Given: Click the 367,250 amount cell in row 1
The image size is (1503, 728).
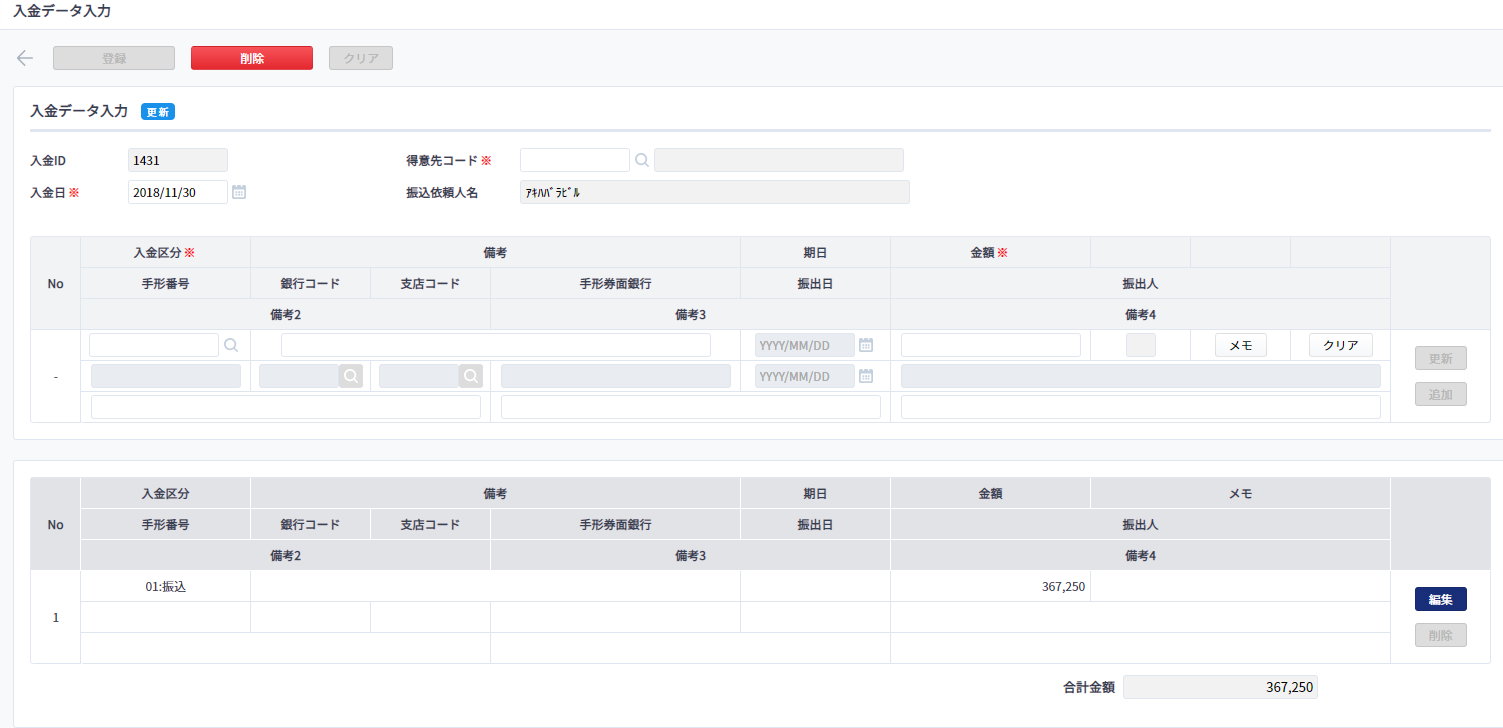Looking at the screenshot, I should 991,587.
